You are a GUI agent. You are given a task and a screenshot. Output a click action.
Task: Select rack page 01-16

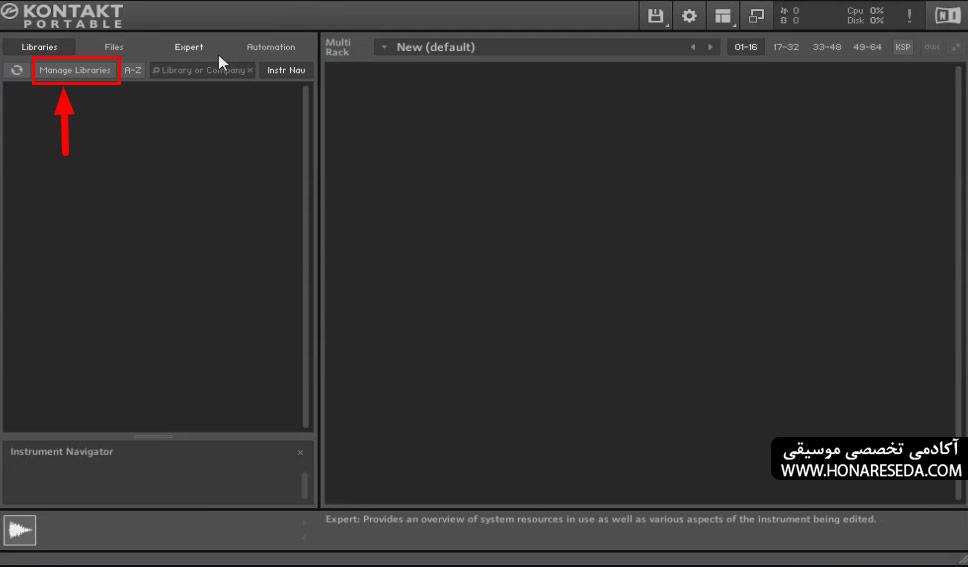(x=746, y=47)
